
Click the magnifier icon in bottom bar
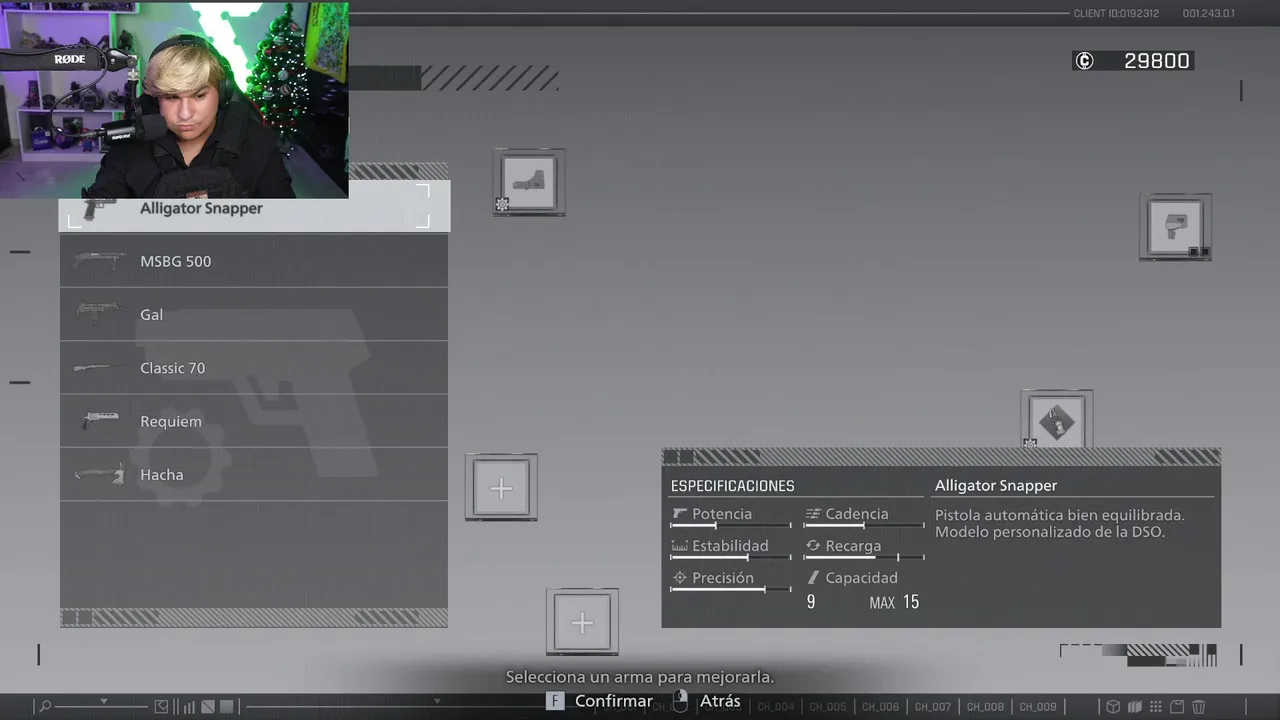[x=44, y=707]
